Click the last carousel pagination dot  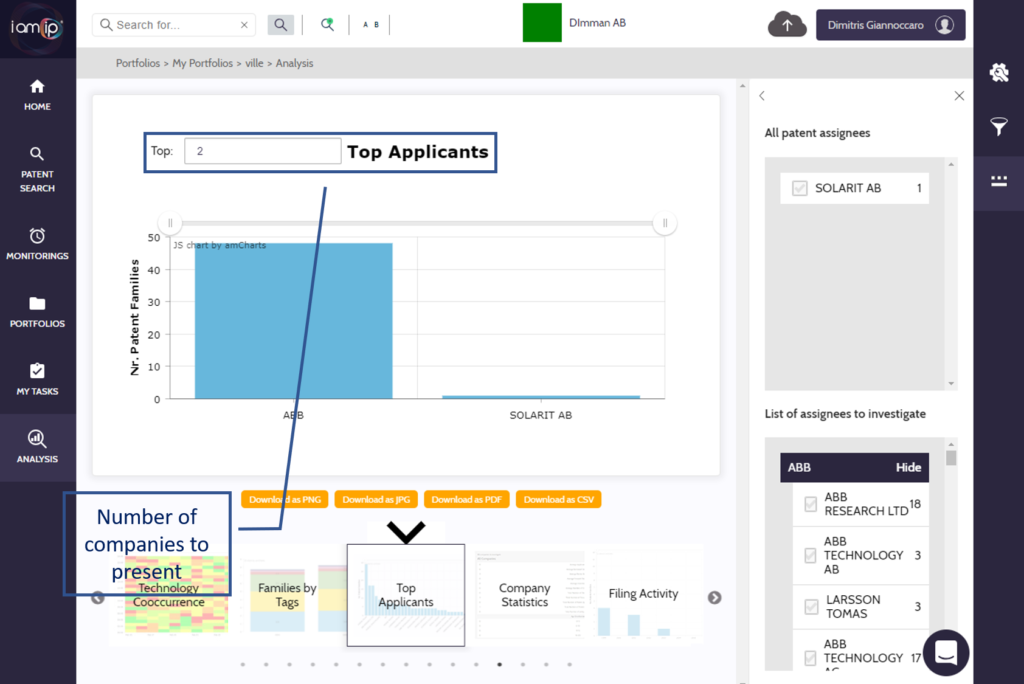point(569,664)
